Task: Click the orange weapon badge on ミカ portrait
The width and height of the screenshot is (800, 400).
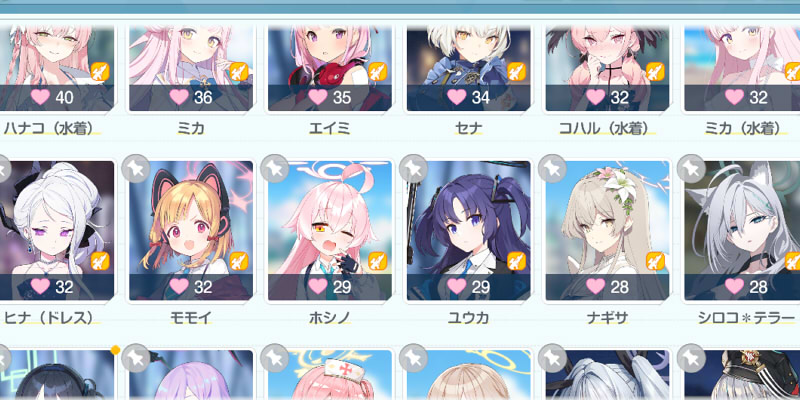Action: click(x=239, y=71)
